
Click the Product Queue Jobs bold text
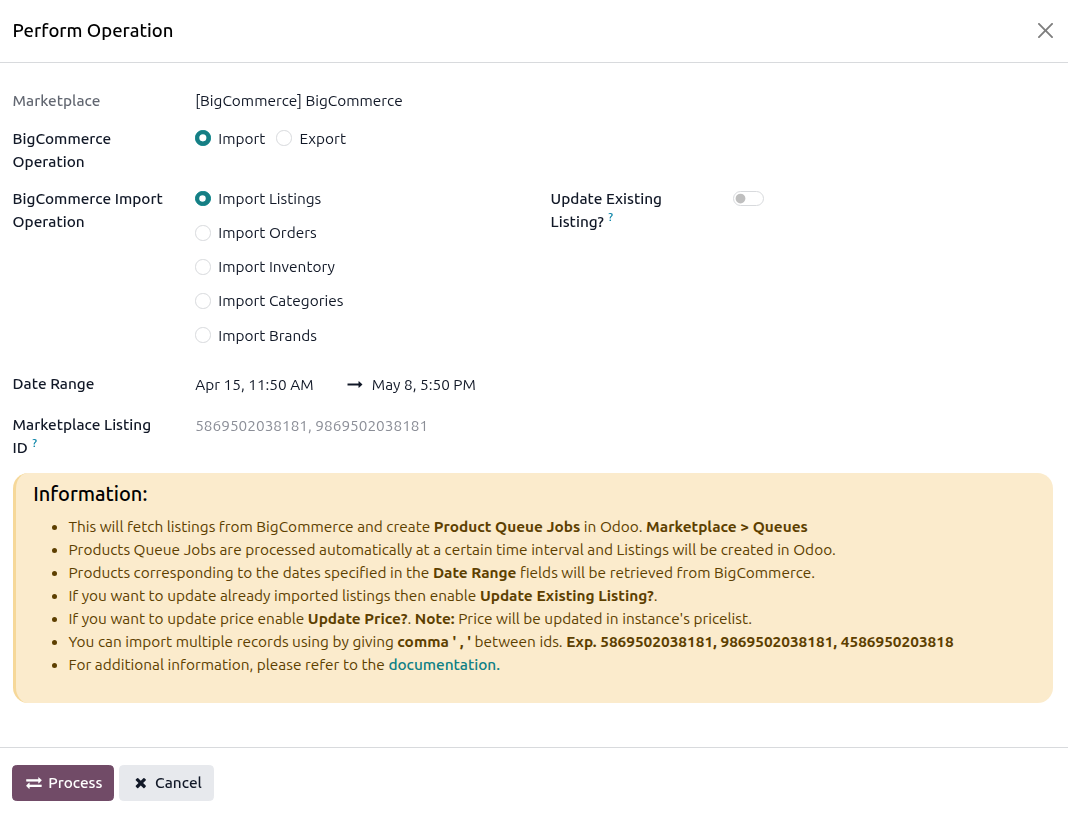(507, 527)
